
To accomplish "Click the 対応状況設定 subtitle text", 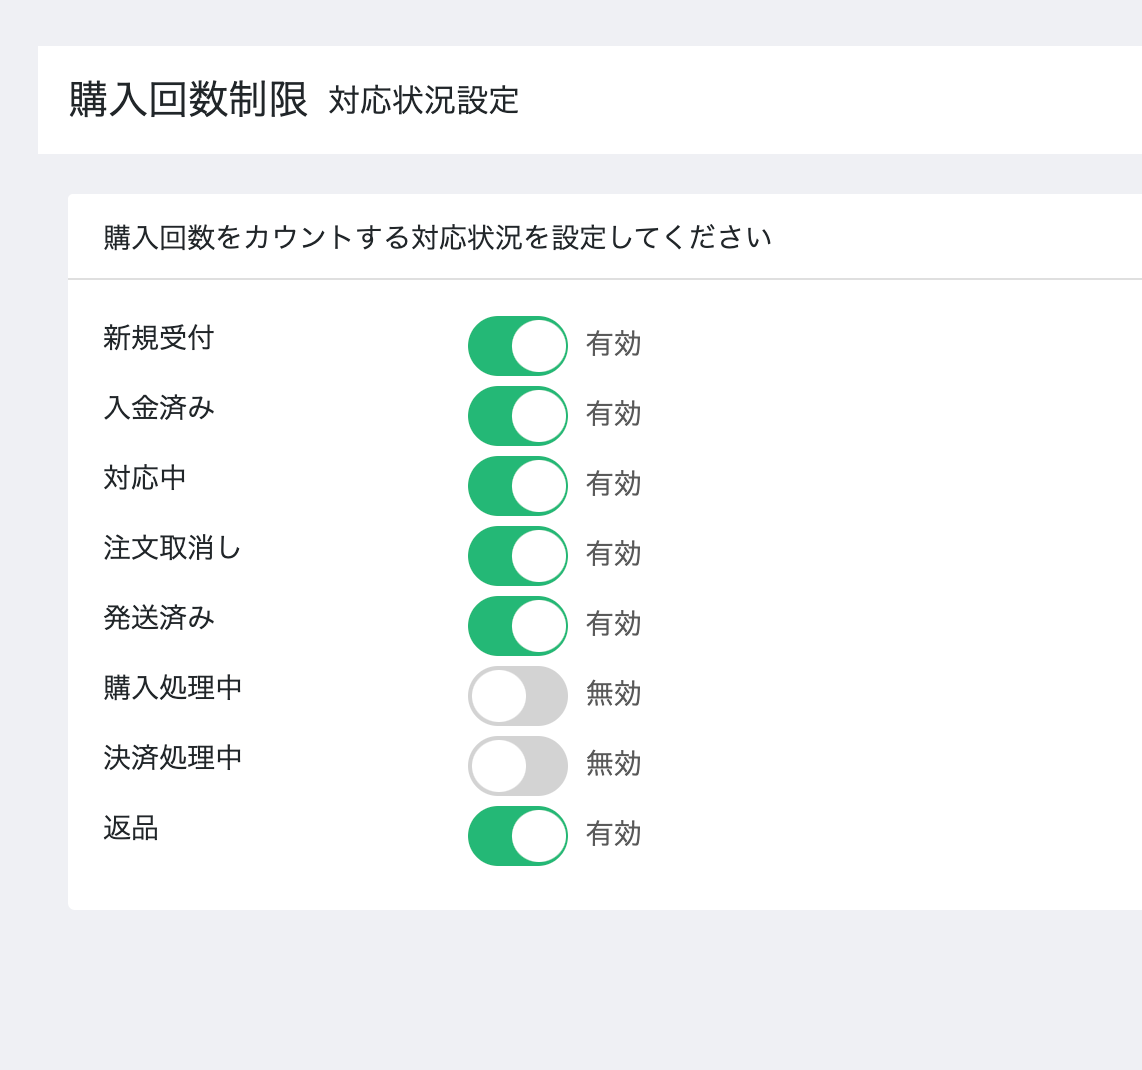I will pyautogui.click(x=423, y=101).
